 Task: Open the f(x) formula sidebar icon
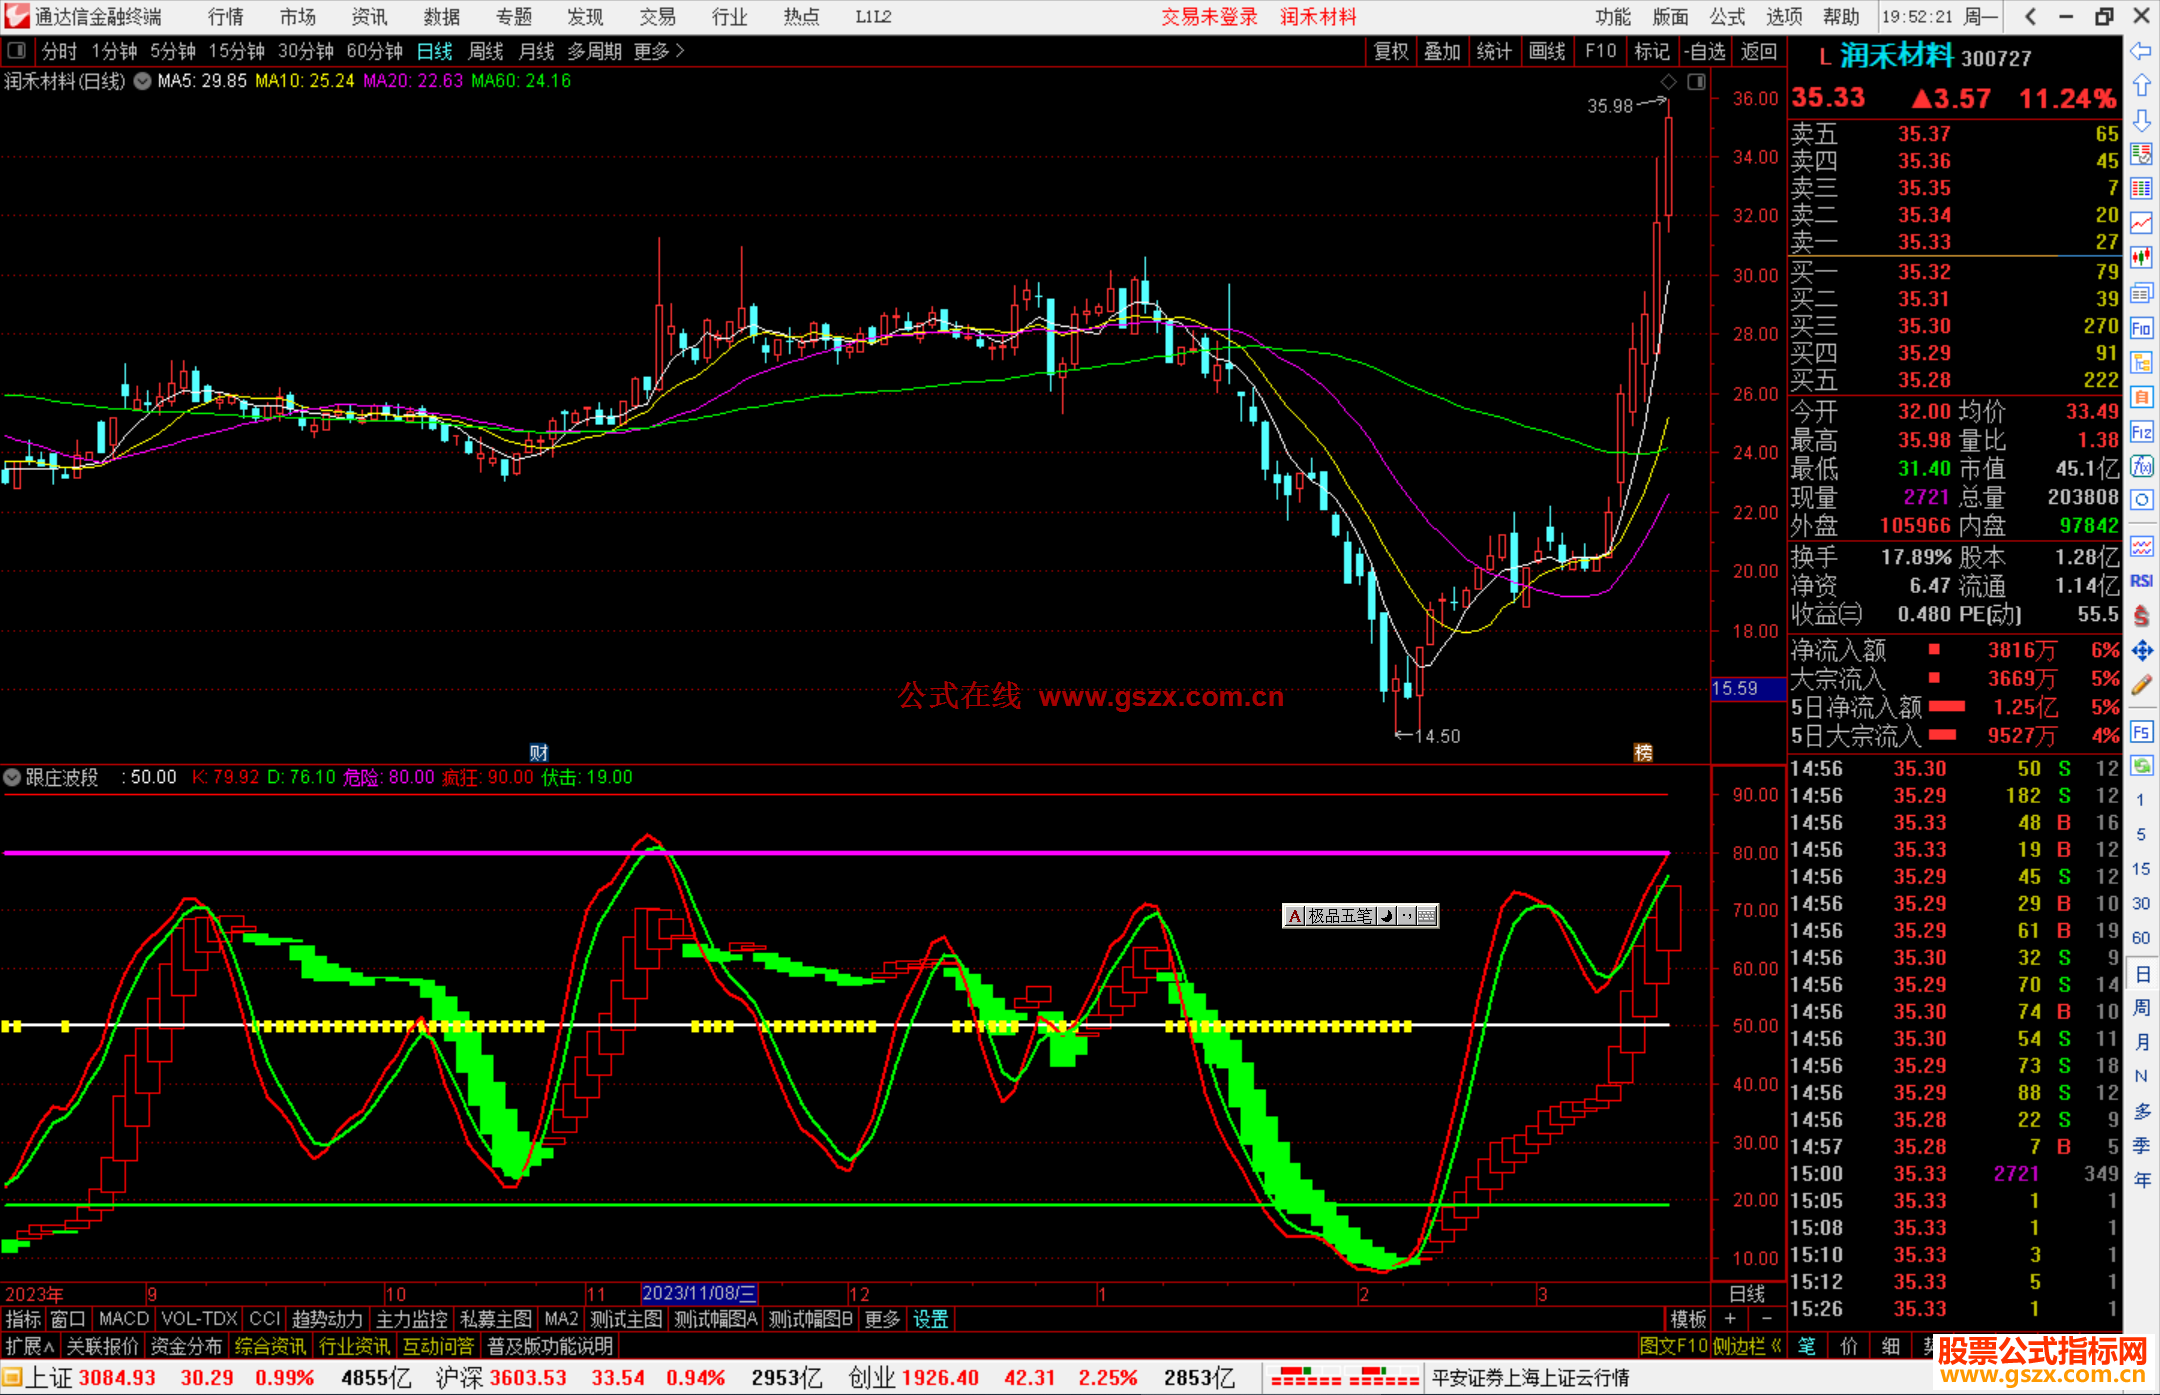2141,466
